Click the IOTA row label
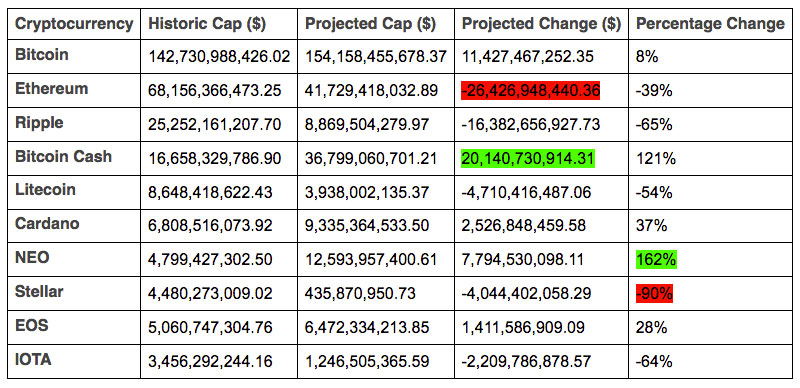This screenshot has height=388, width=800. [x=34, y=359]
